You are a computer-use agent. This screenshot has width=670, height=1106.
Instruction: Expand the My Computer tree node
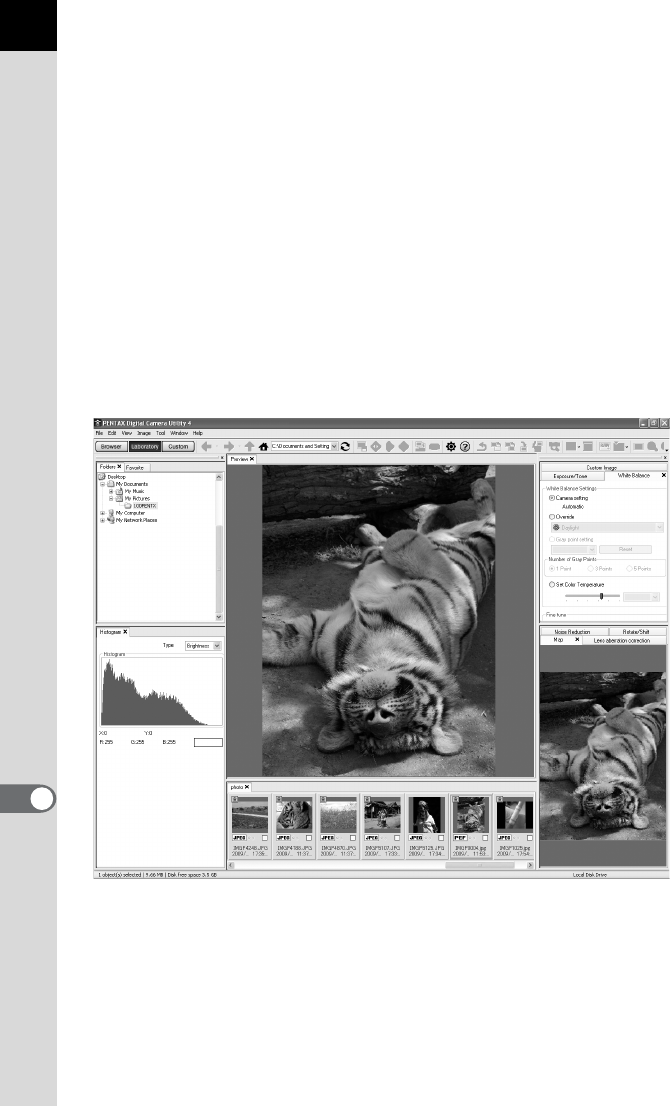[102, 514]
